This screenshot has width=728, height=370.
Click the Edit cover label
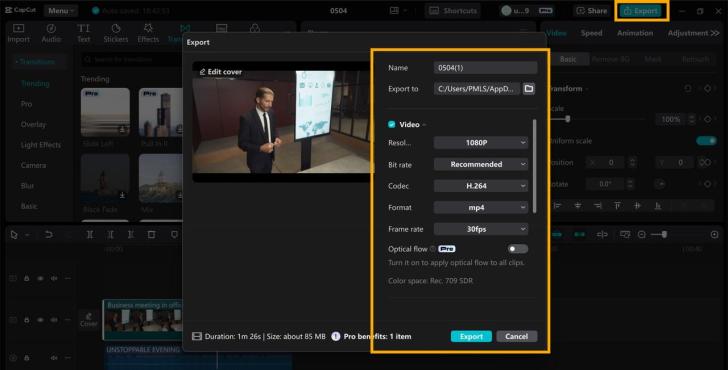tap(225, 72)
